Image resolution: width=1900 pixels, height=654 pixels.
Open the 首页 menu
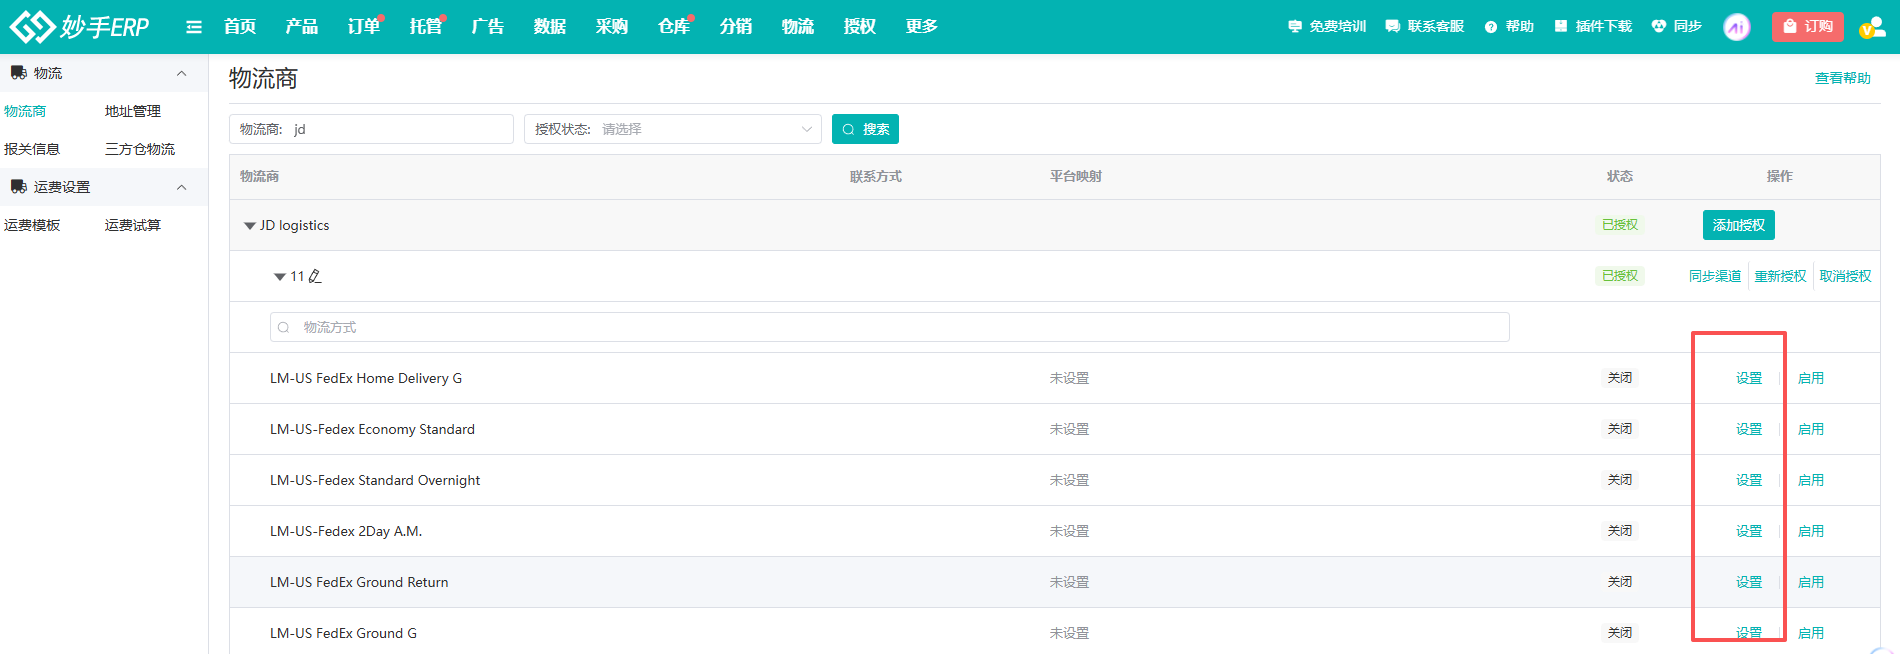point(240,26)
